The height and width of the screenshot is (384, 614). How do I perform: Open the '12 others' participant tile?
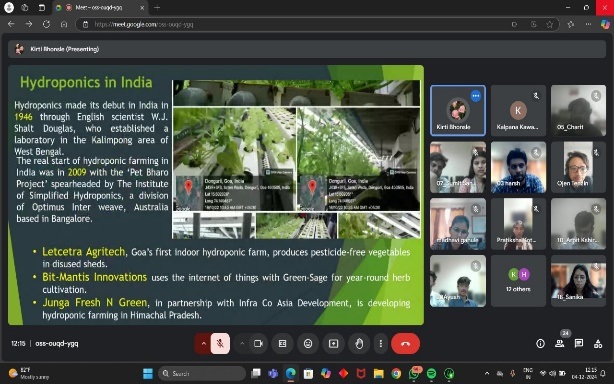click(518, 281)
